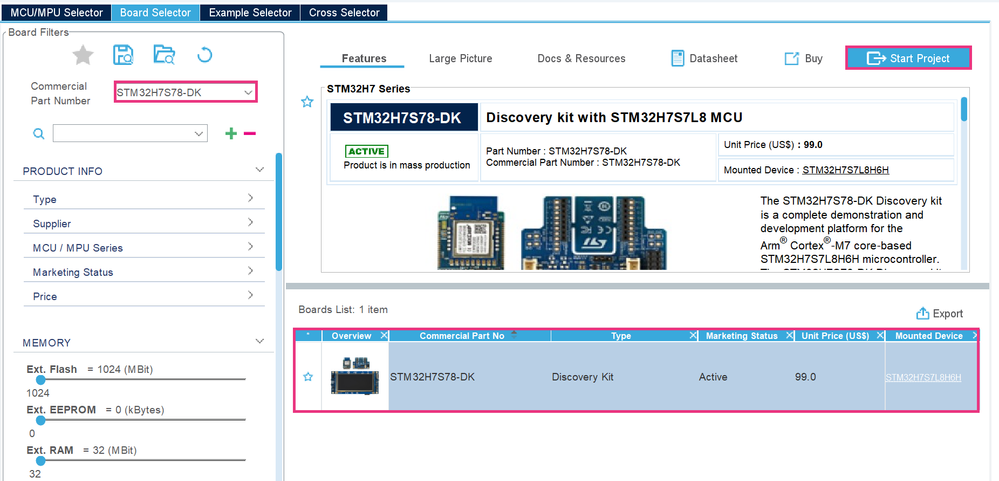Remove the Marketing Status column with X
This screenshot has width=999, height=481.
click(x=789, y=336)
